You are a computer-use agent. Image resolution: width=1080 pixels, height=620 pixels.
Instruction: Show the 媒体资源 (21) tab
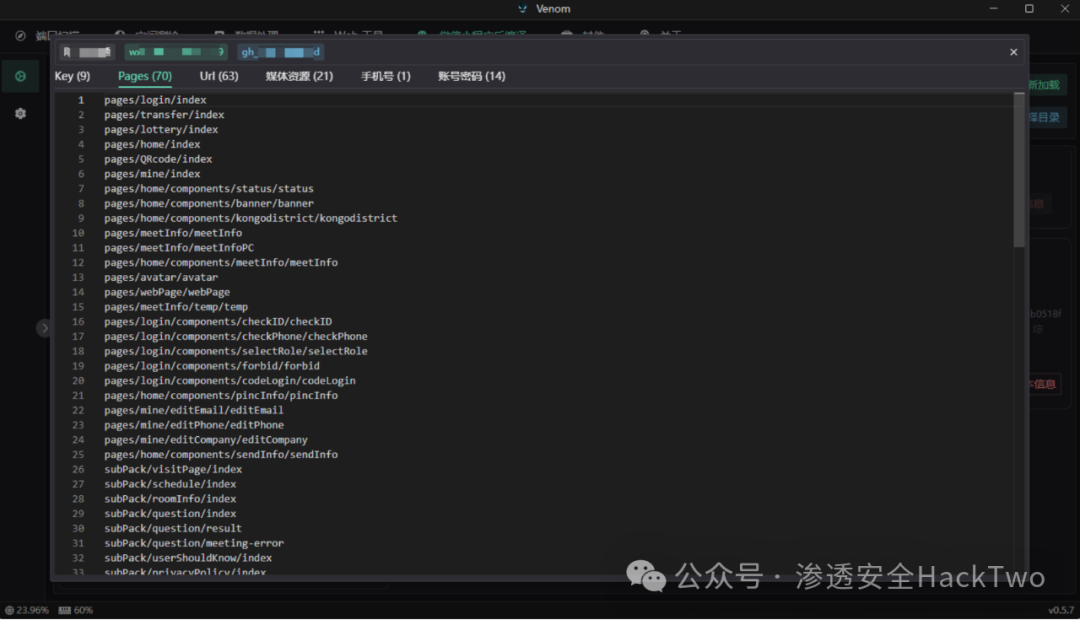299,76
